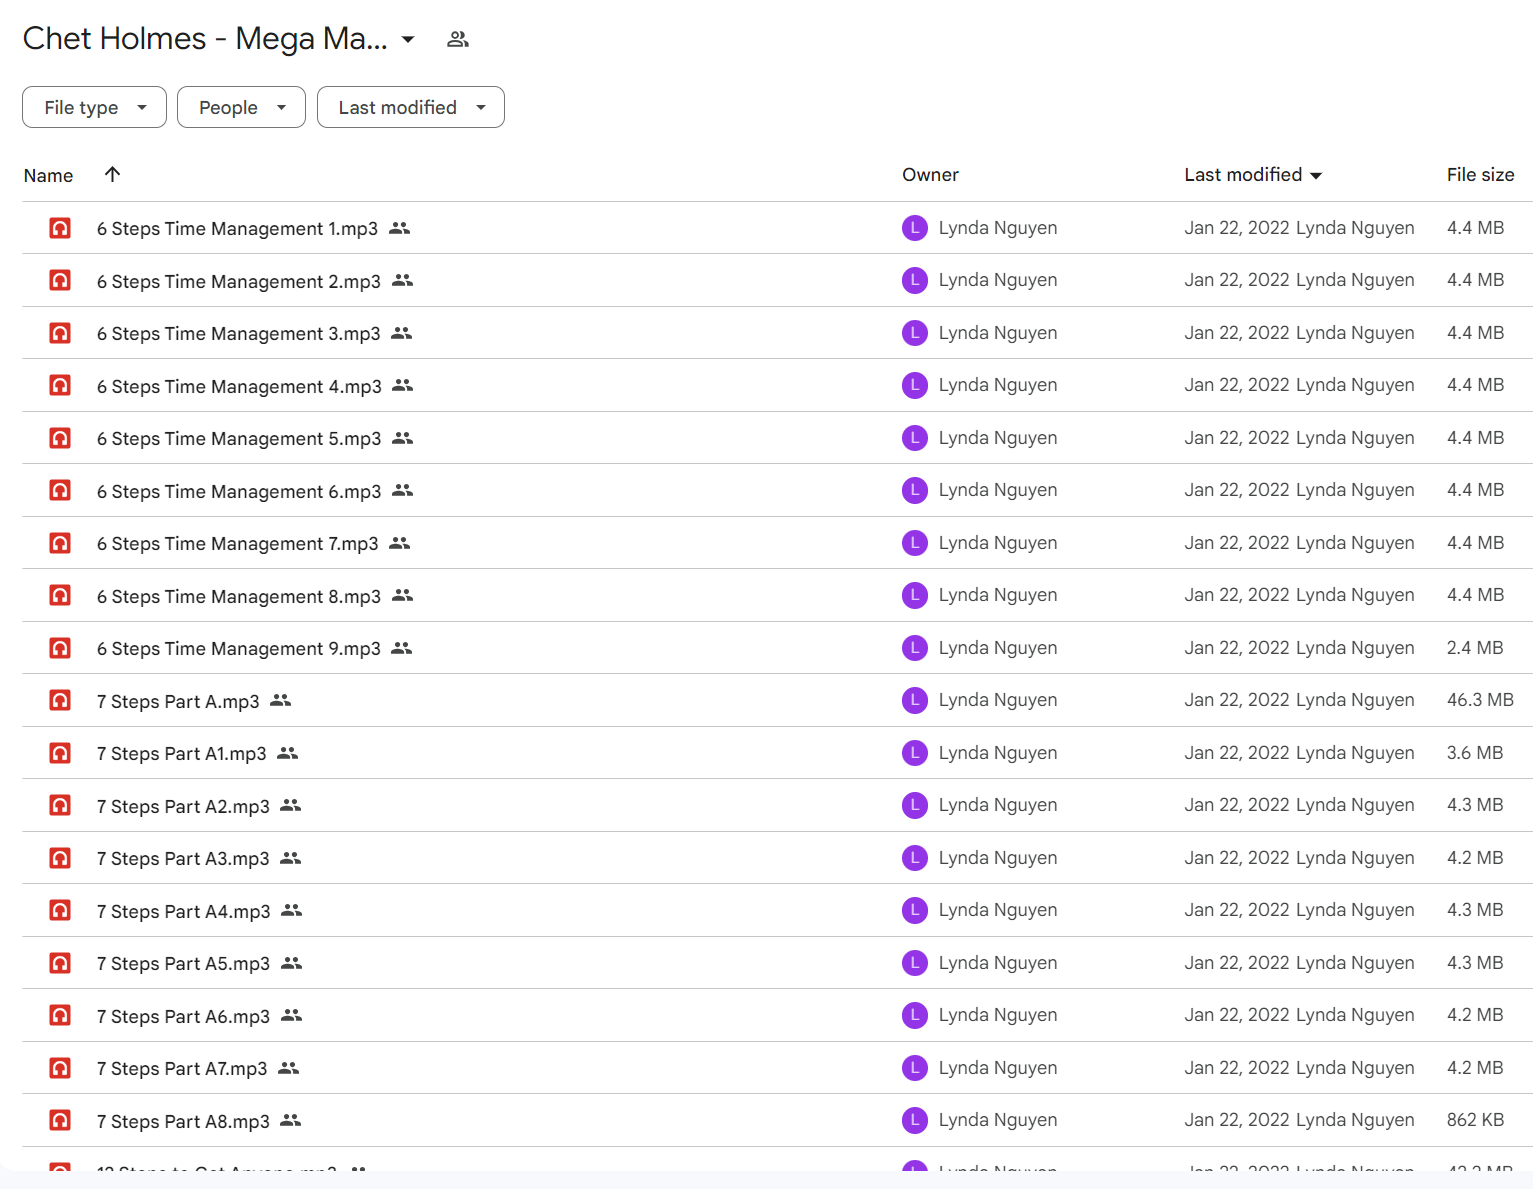1533x1189 pixels.
Task: Click the Chet Holmes - Mega Ma... folder title
Action: [x=205, y=39]
